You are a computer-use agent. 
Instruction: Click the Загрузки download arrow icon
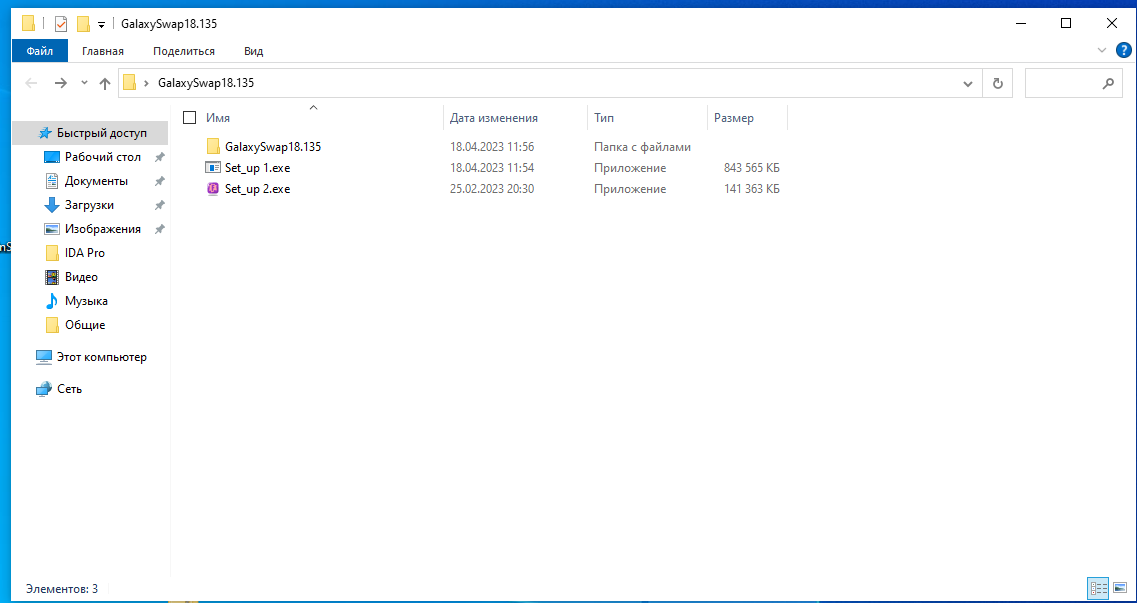[51, 205]
